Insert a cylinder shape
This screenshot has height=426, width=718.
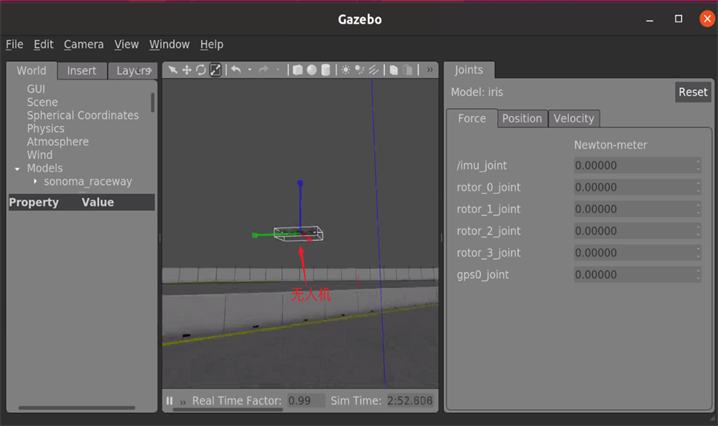[x=325, y=70]
